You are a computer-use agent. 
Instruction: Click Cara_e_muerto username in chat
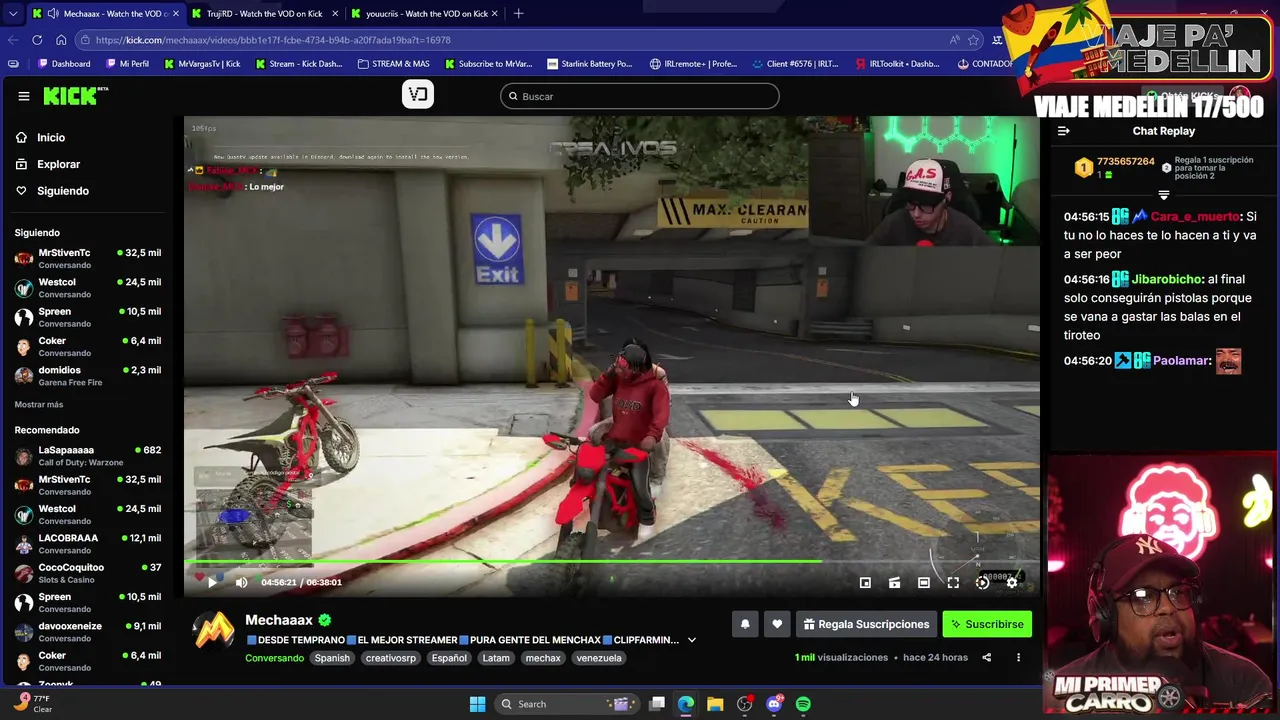[x=1195, y=216]
